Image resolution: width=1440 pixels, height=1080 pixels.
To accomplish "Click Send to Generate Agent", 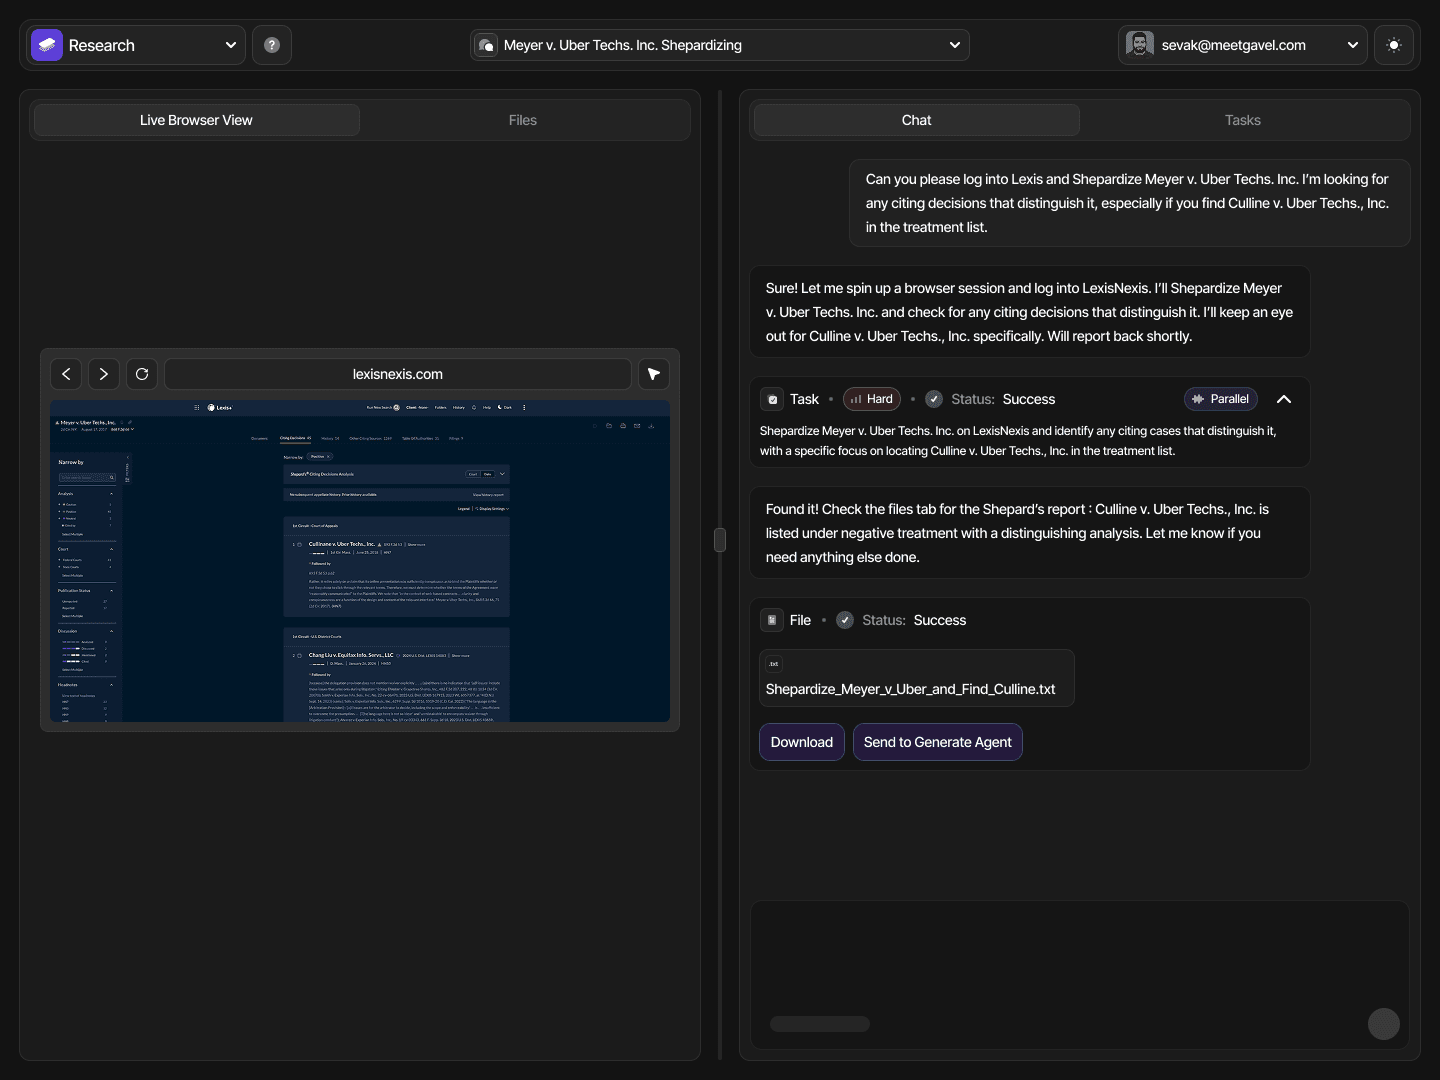I will 937,742.
